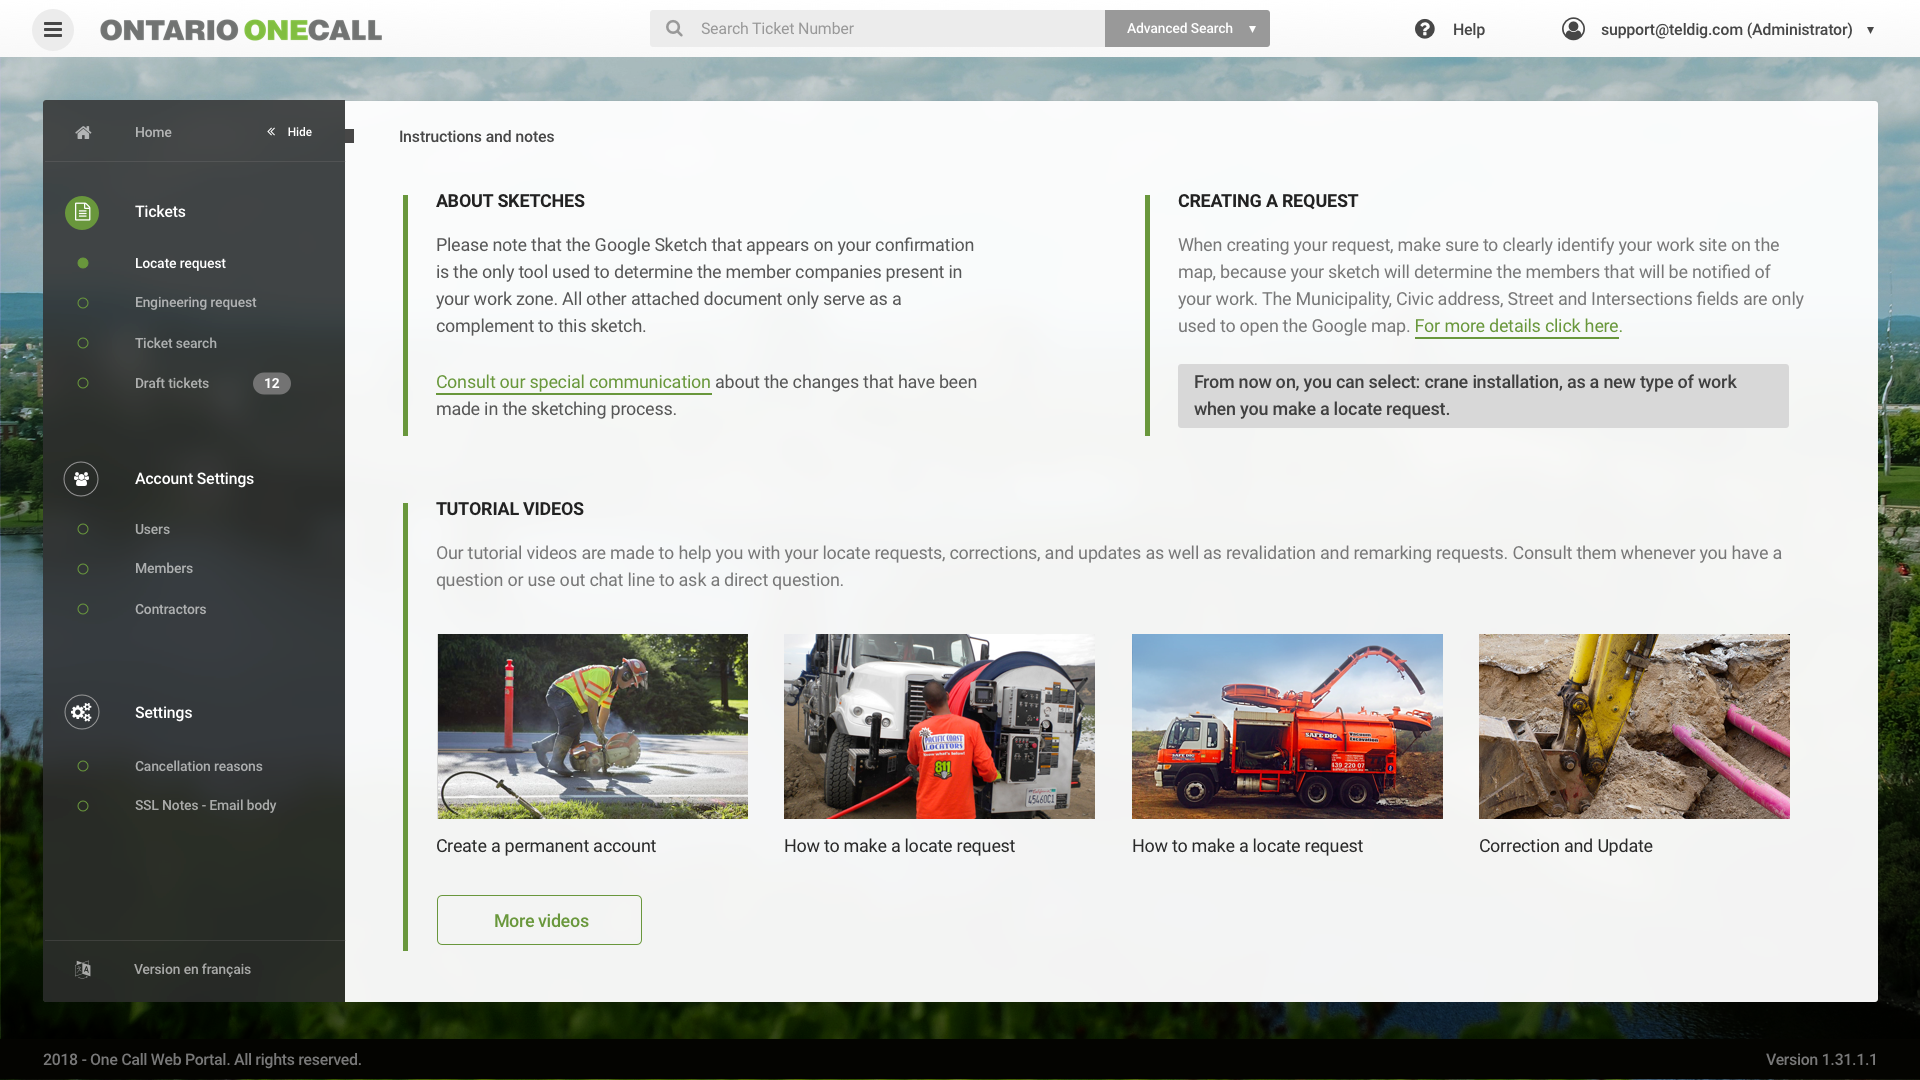
Task: Expand the Advanced Search dropdown
Action: pos(1252,29)
